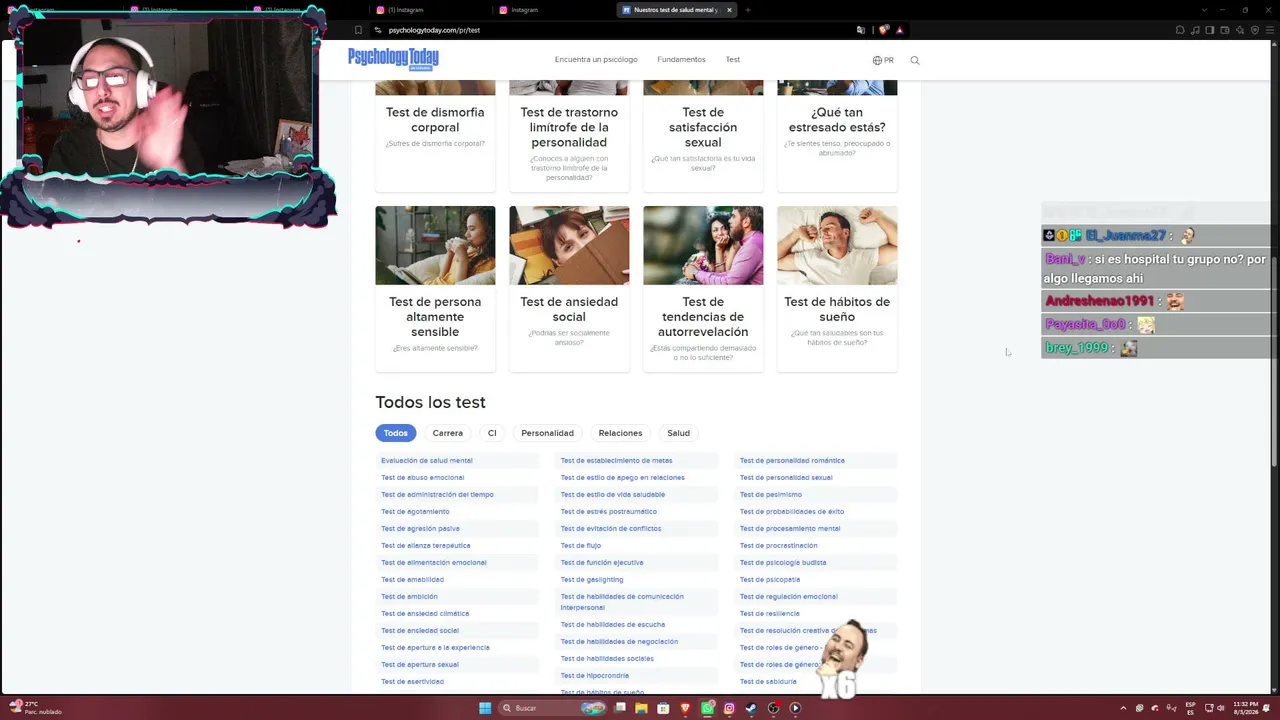Open the 'Test de ansiedad social' card image
Image resolution: width=1280 pixels, height=720 pixels.
pos(569,245)
